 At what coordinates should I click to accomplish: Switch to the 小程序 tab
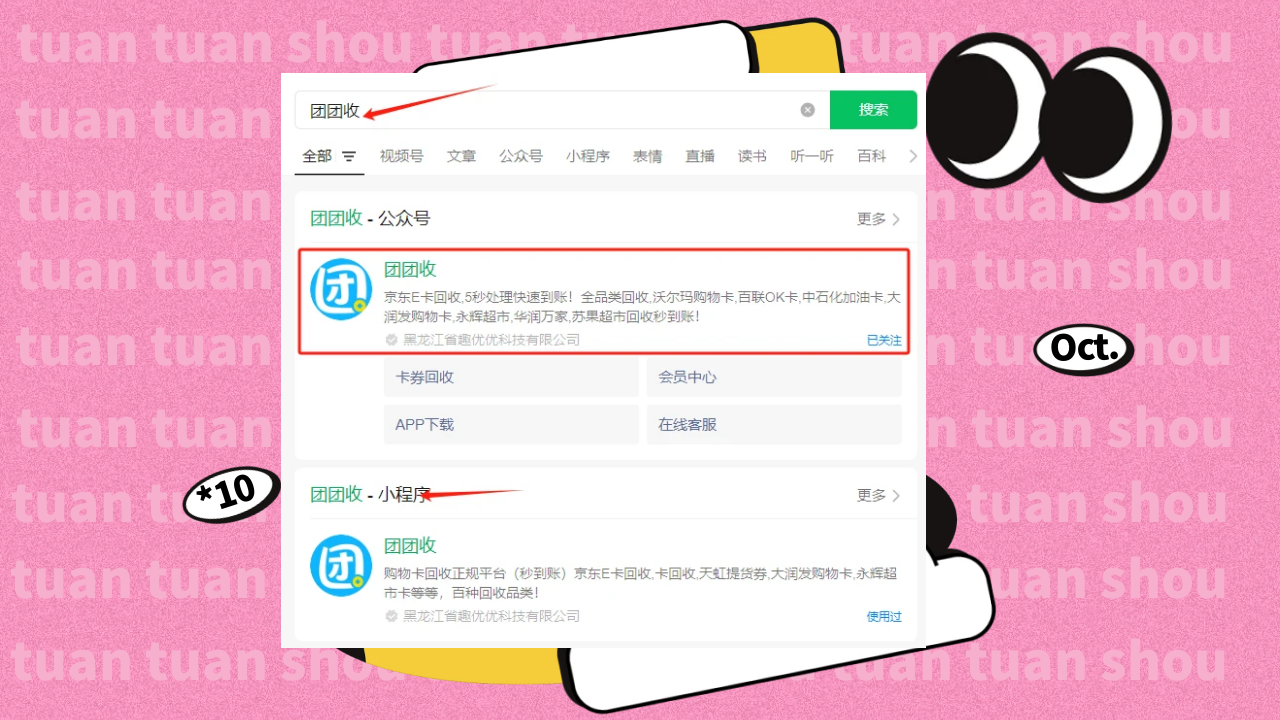coord(588,156)
